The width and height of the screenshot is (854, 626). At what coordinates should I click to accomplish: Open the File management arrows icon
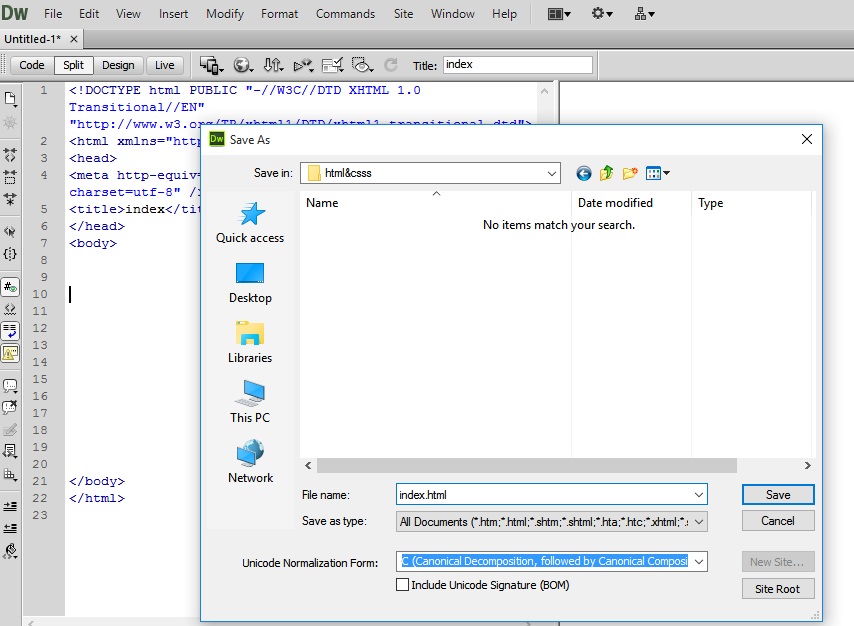(273, 65)
